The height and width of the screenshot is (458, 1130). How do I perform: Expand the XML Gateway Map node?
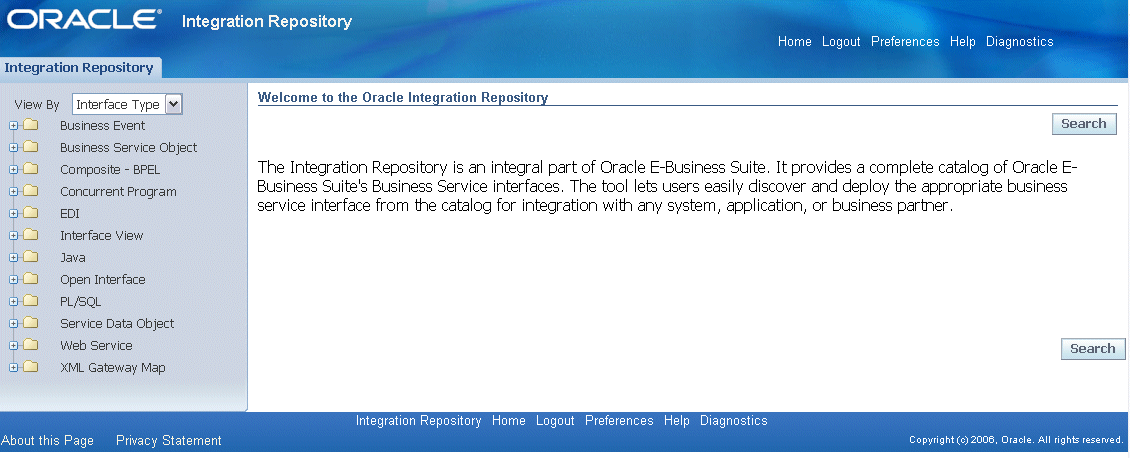coord(13,367)
